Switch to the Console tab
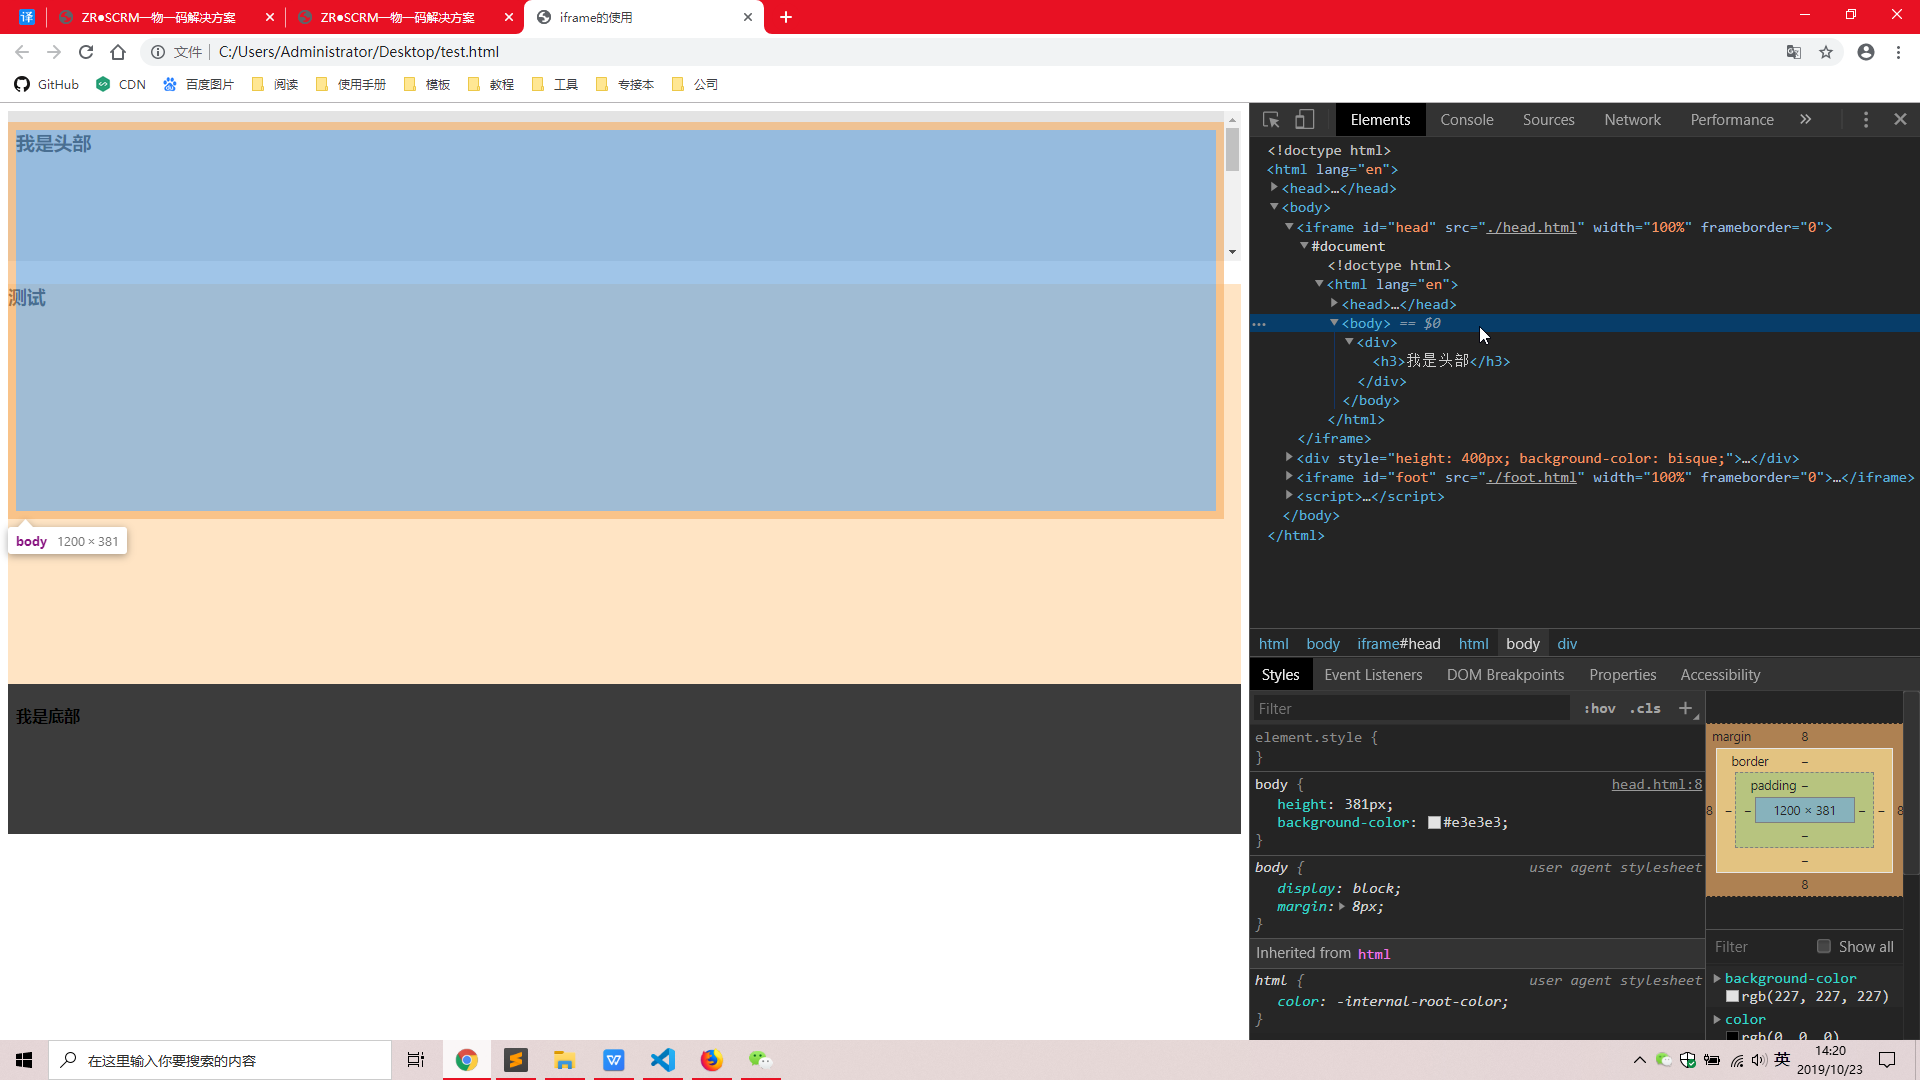1920x1080 pixels. click(1467, 120)
